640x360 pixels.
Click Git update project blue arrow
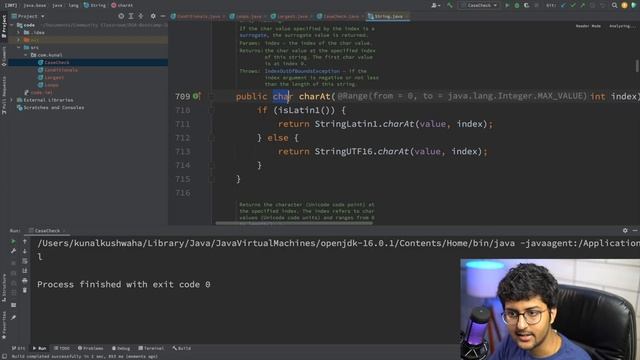coord(563,5)
